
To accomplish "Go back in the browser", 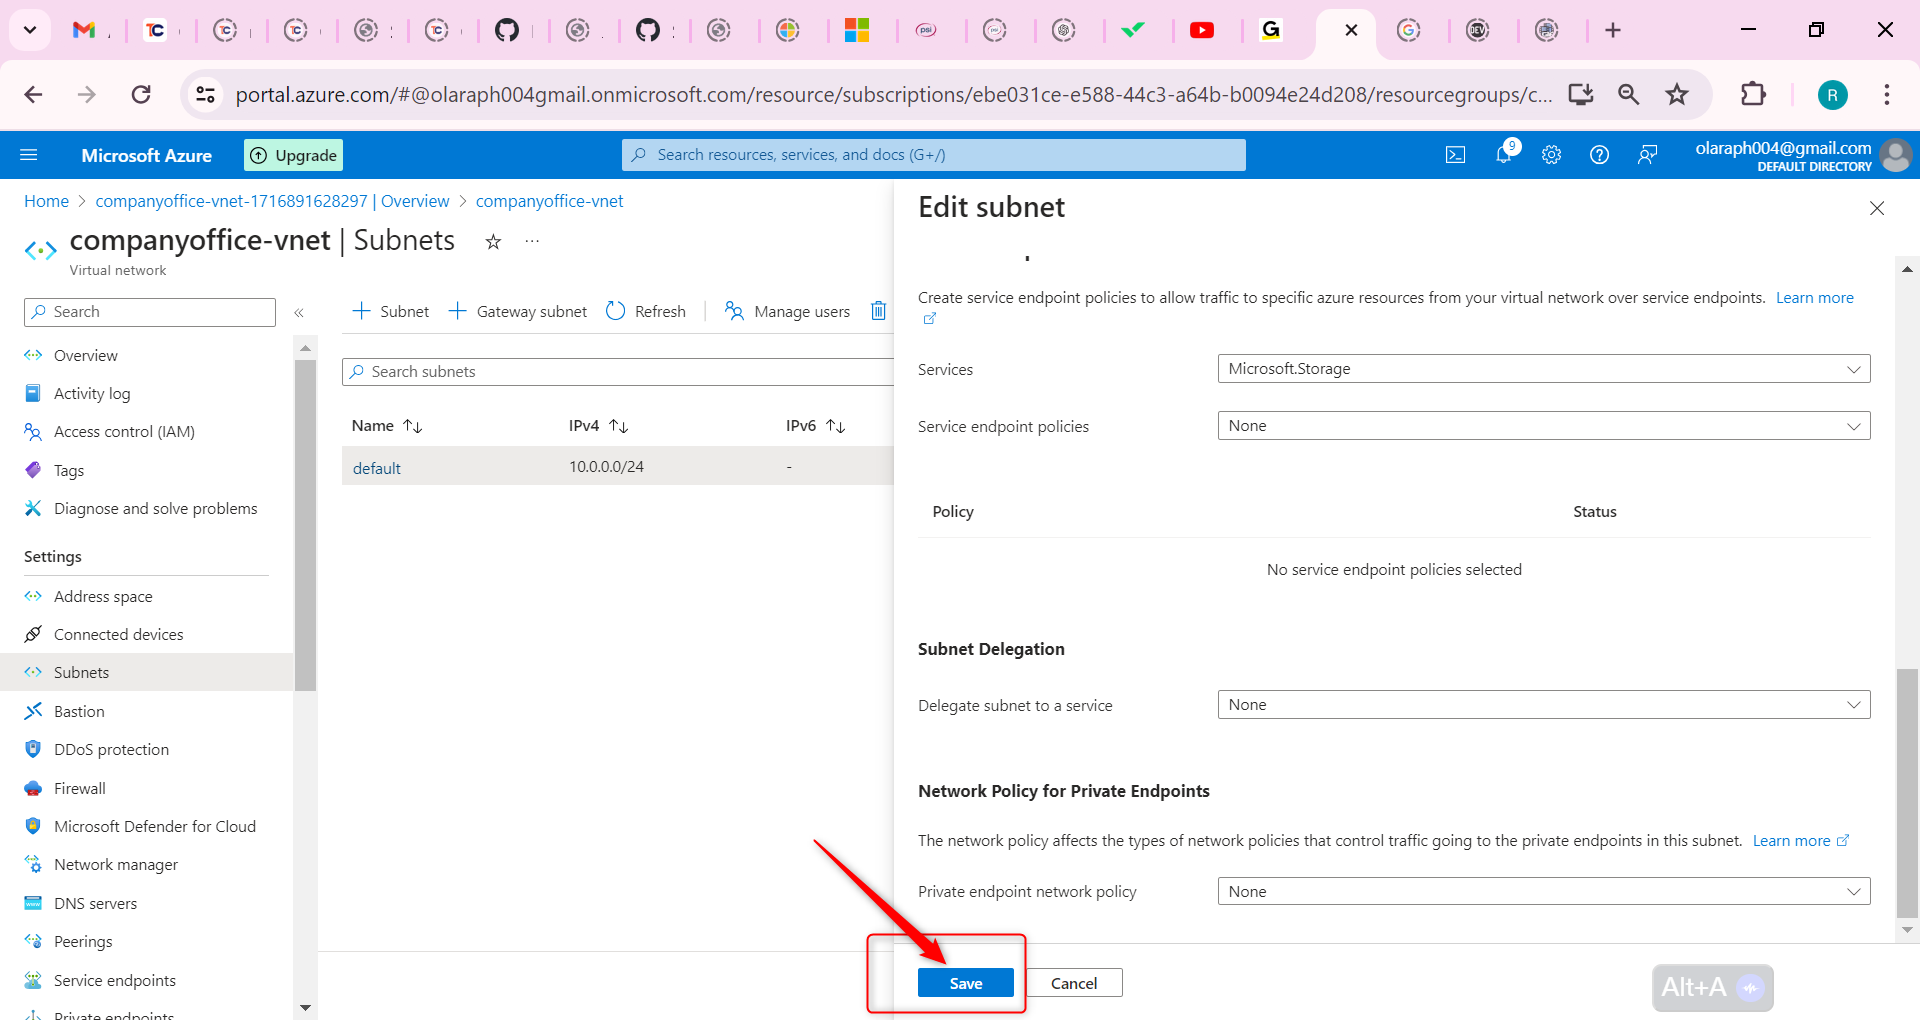I will [x=33, y=94].
